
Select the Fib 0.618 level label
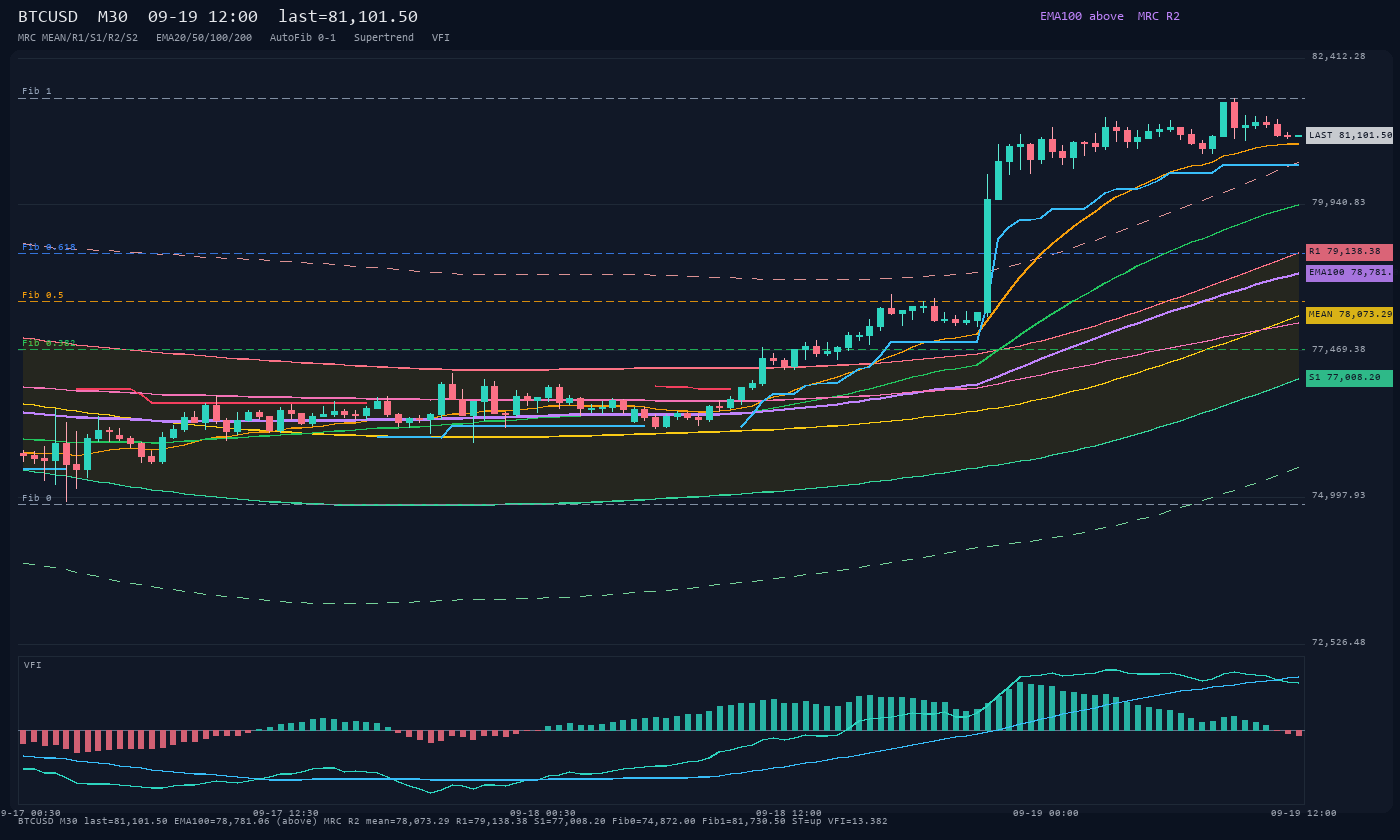point(49,247)
